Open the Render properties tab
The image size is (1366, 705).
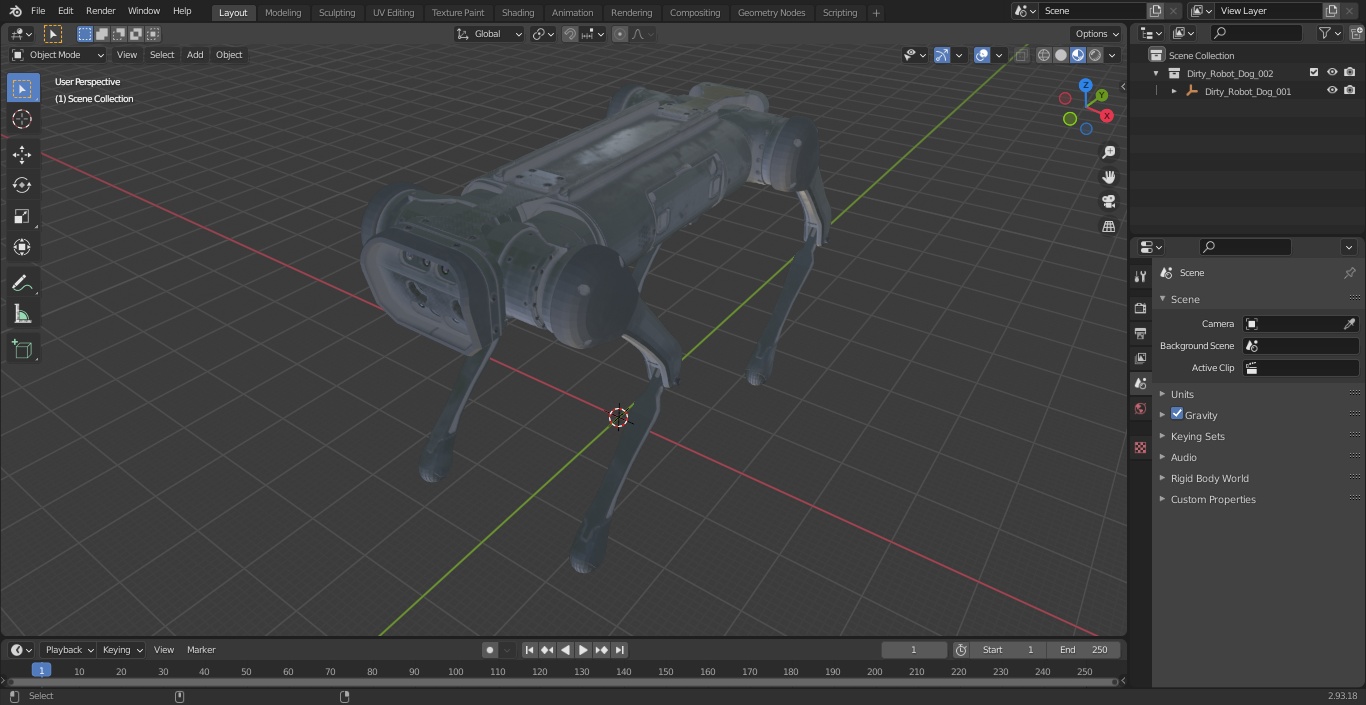[x=1140, y=308]
